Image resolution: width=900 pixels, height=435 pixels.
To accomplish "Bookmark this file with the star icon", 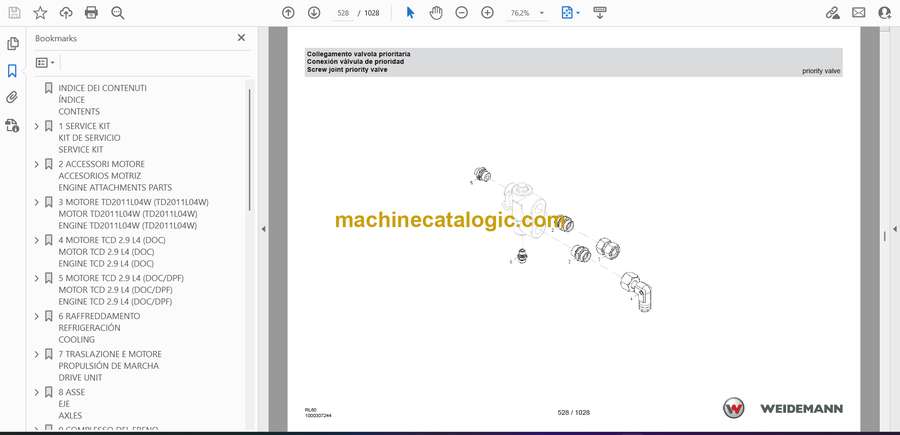I will (40, 13).
